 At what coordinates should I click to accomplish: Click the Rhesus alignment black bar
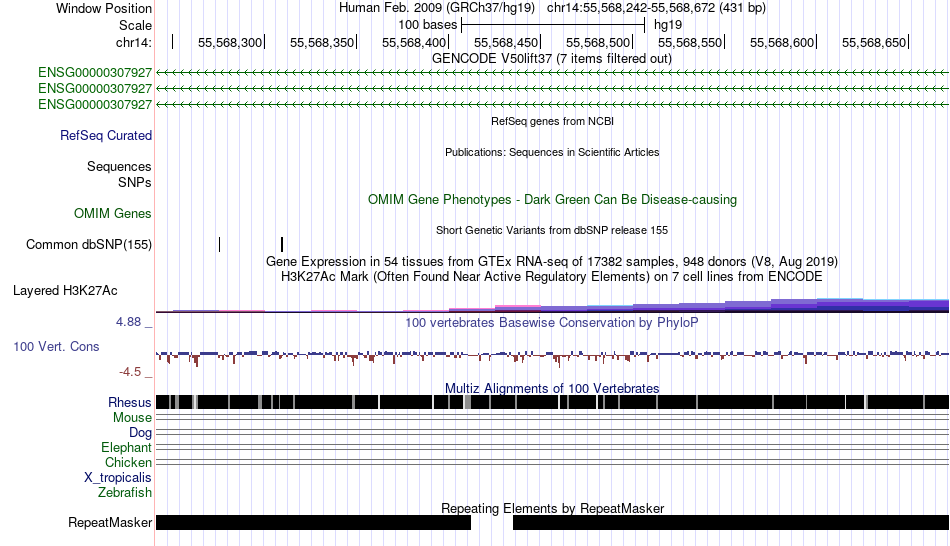tap(552, 402)
